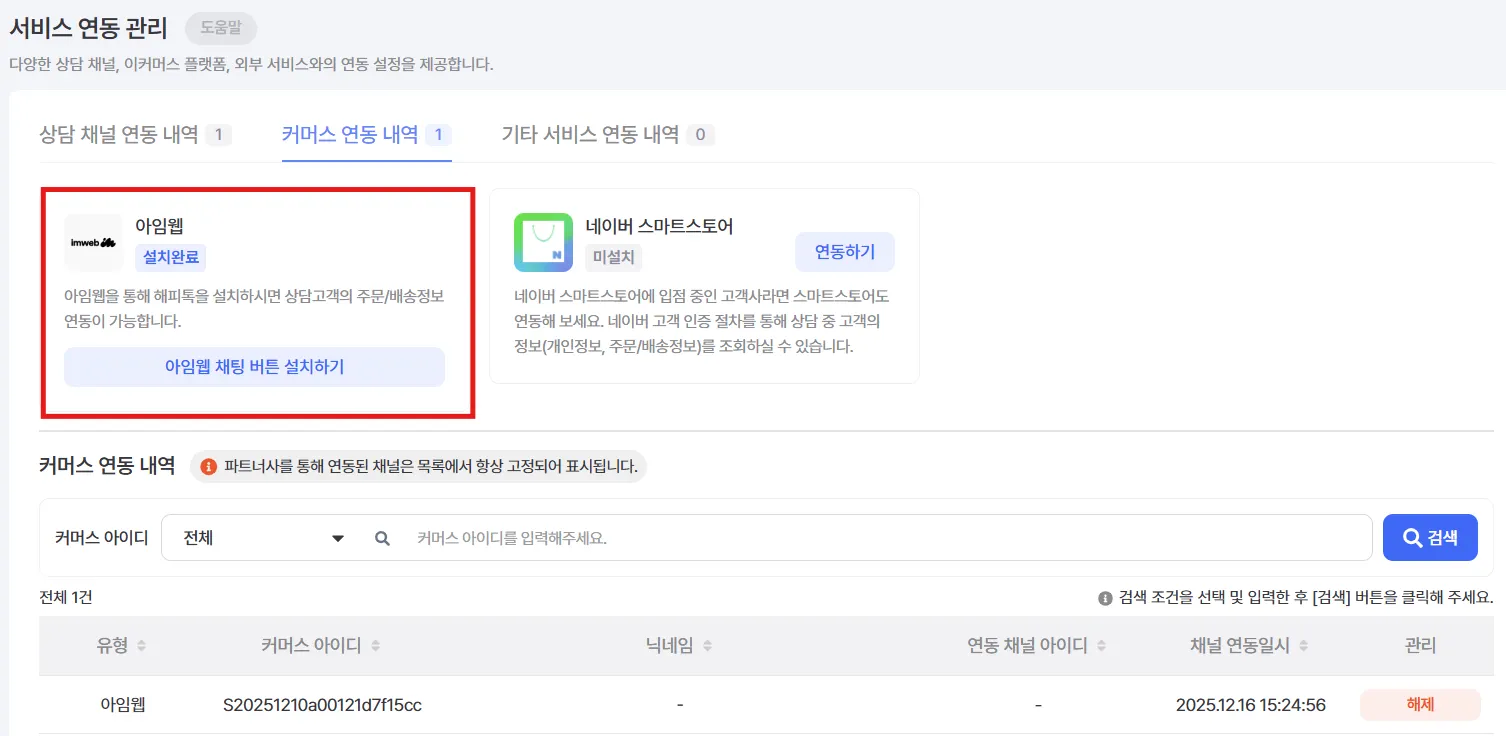Click the 관리 column header

pyautogui.click(x=1420, y=646)
